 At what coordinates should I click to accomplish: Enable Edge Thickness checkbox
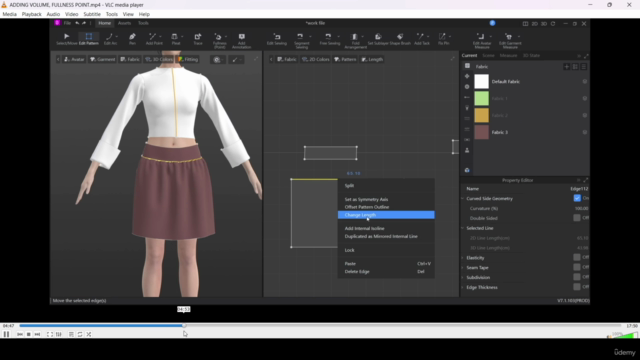577,287
